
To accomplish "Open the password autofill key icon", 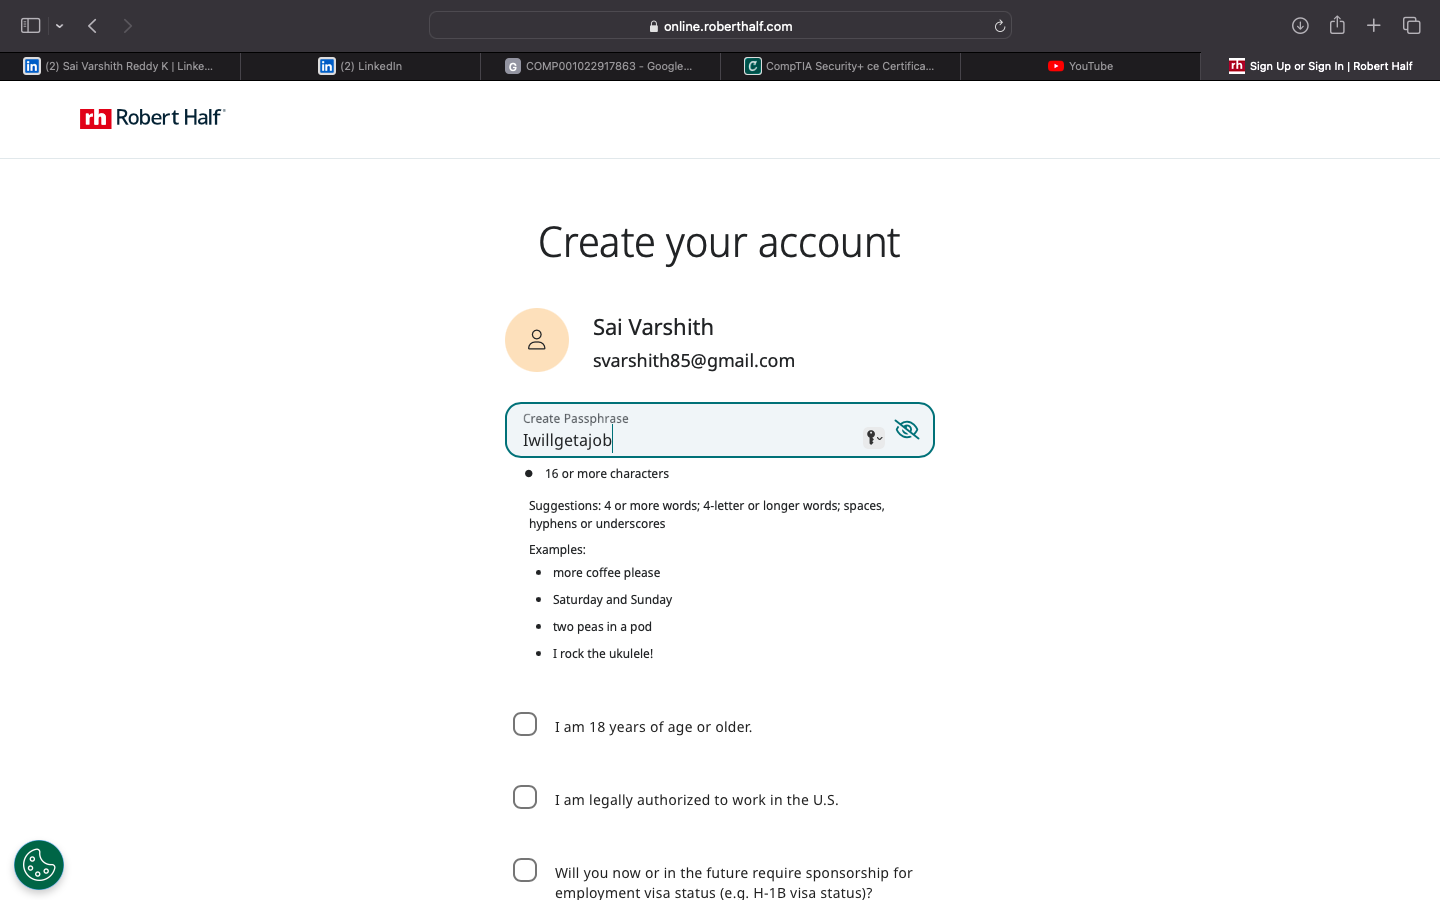I will (x=873, y=437).
